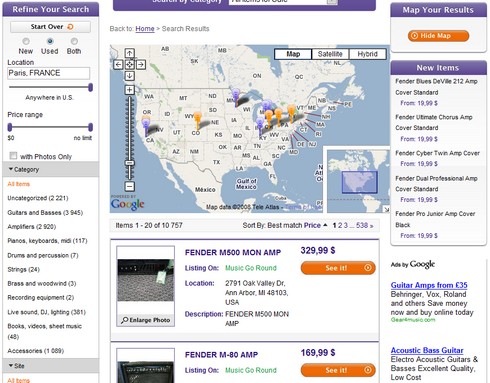
Task: Click the center recenter map icon
Action: coord(130,64)
